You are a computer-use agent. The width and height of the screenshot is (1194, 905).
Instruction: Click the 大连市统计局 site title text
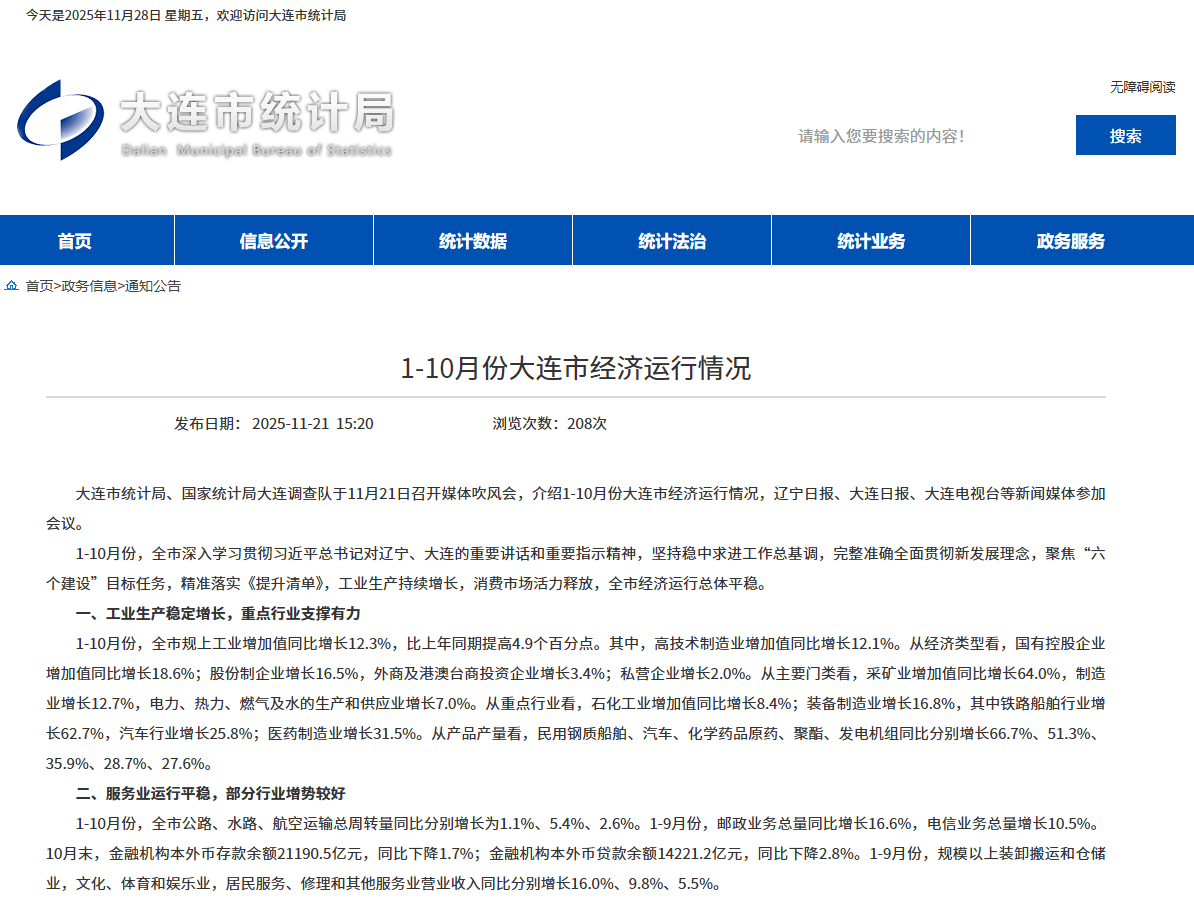pos(256,113)
